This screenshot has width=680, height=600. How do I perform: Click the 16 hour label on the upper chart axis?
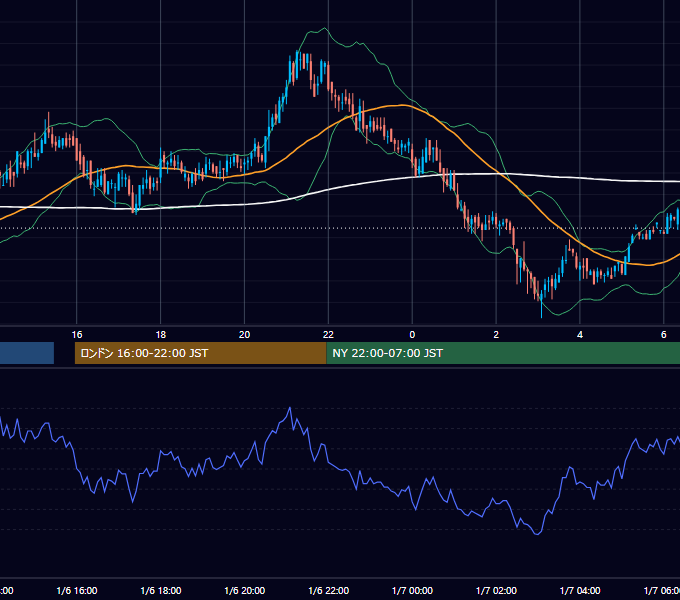point(77,335)
